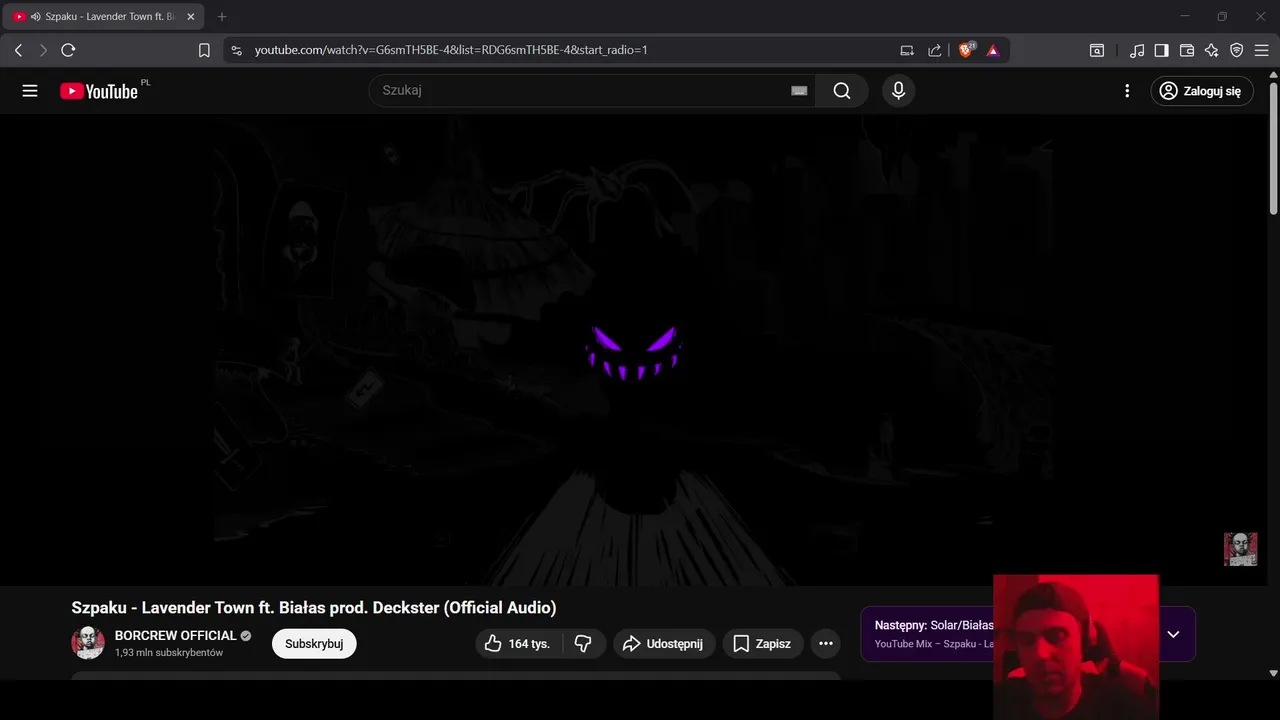
Task: Open Brave VPN shield icon
Action: tap(1236, 50)
